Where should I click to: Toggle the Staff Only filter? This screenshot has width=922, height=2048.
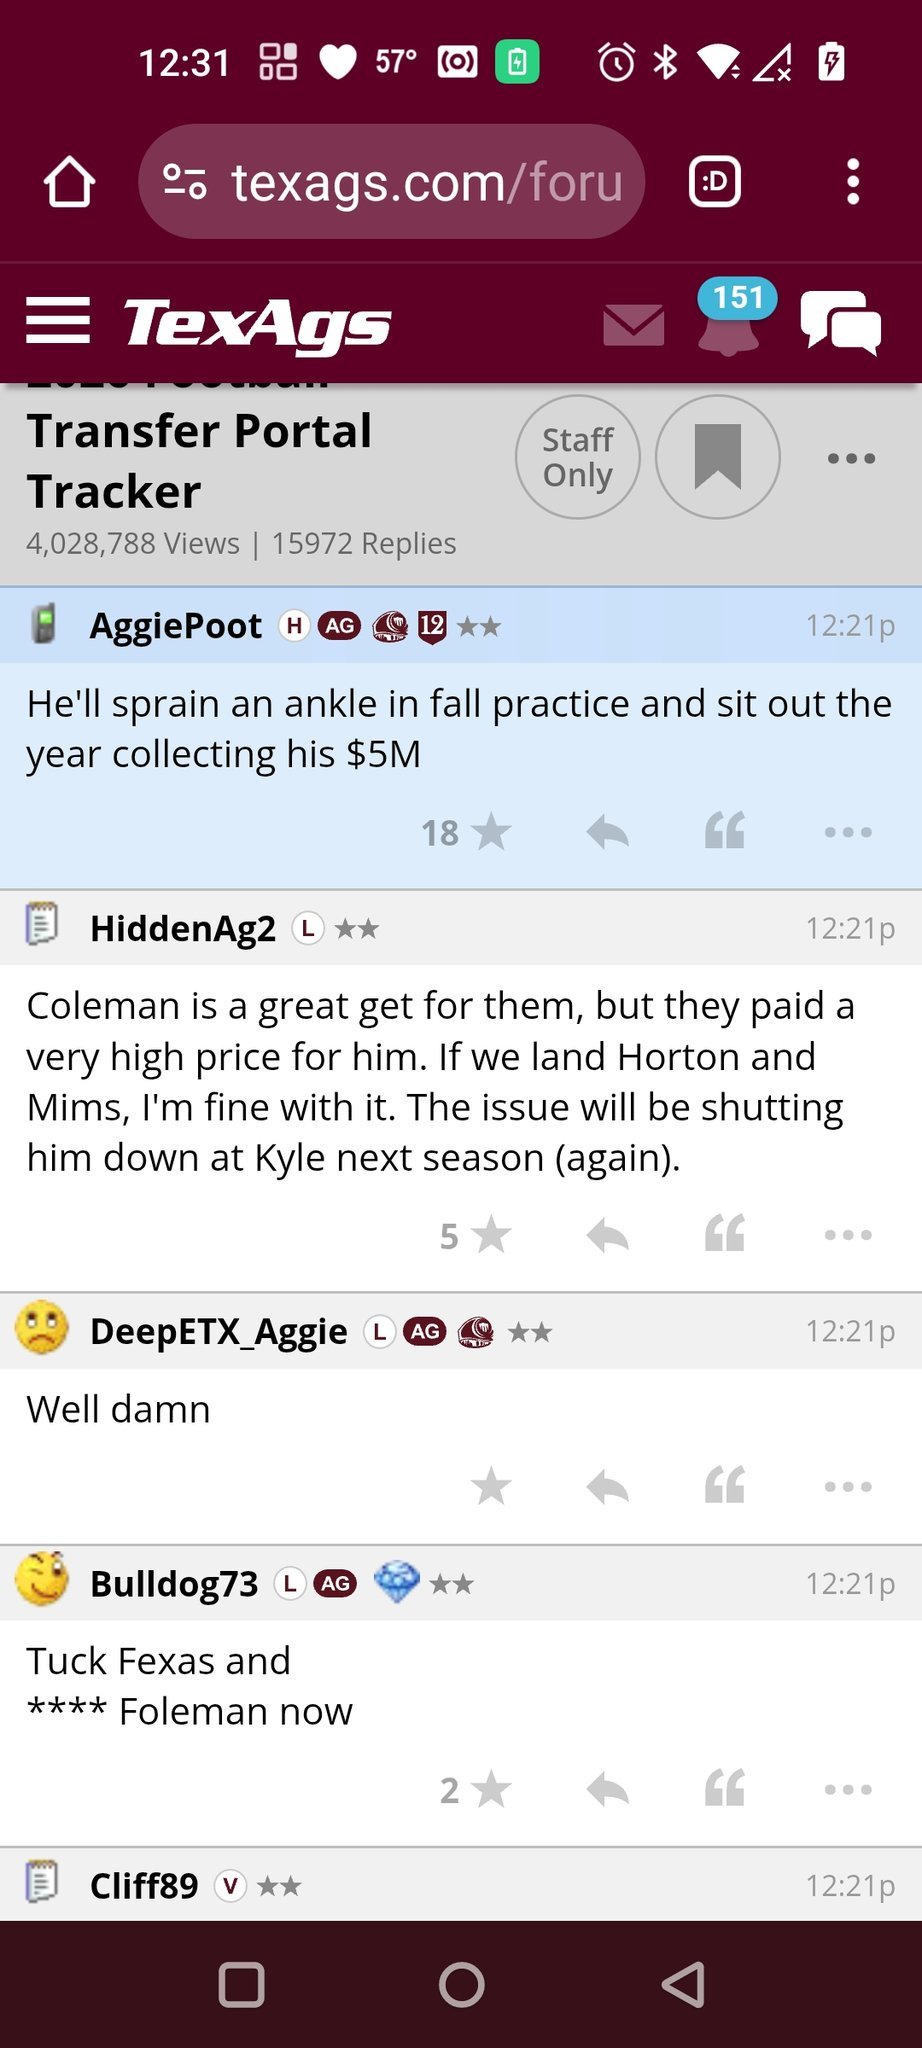577,457
